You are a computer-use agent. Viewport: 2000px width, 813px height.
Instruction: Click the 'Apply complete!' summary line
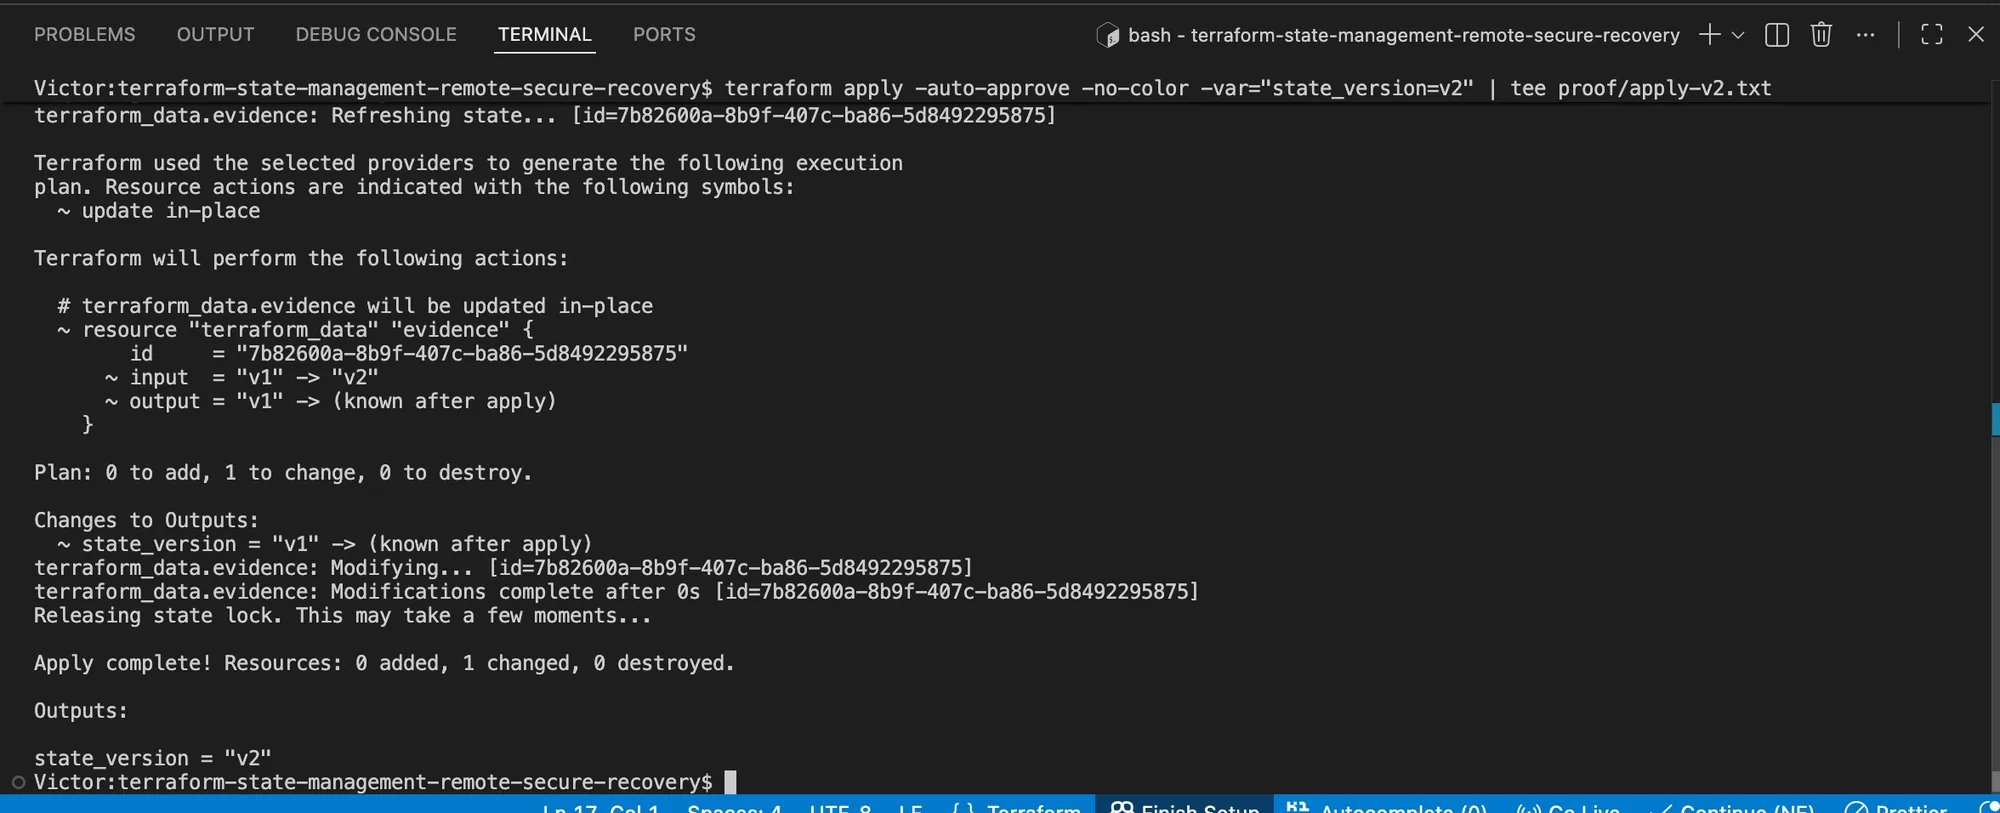pyautogui.click(x=384, y=663)
